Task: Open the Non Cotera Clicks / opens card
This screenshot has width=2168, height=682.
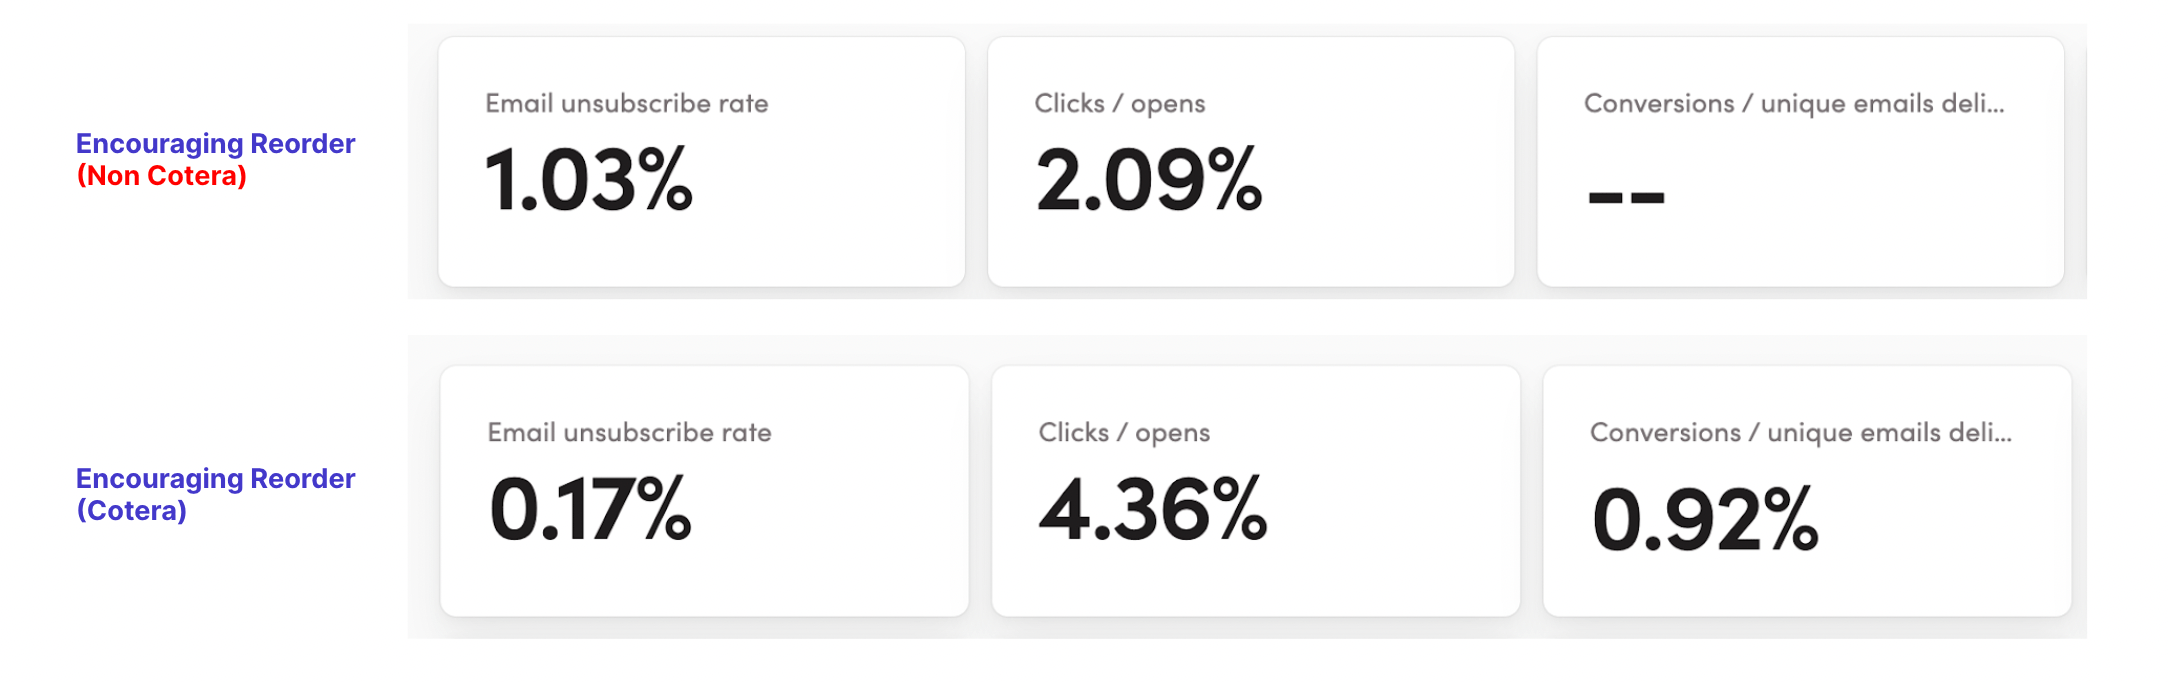Action: click(1251, 162)
